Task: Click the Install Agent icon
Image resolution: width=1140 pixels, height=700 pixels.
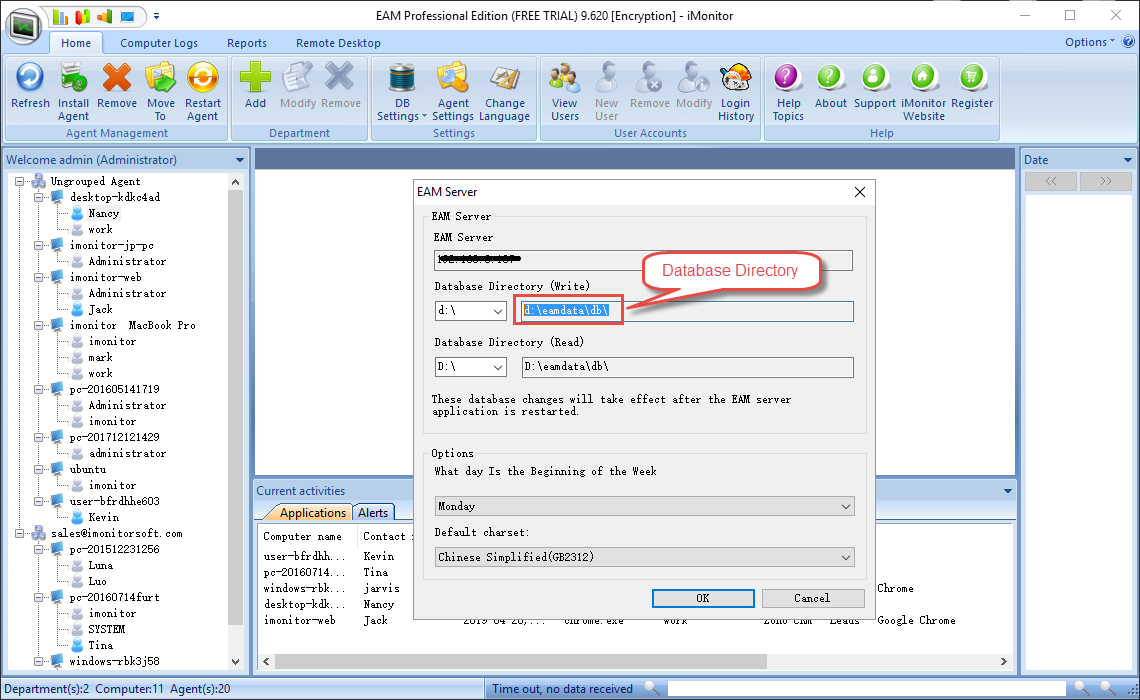Action: point(73,77)
